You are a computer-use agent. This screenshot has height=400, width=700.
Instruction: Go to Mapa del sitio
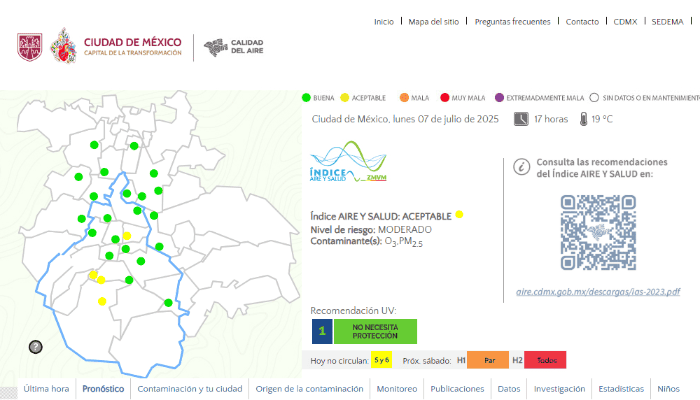434,21
